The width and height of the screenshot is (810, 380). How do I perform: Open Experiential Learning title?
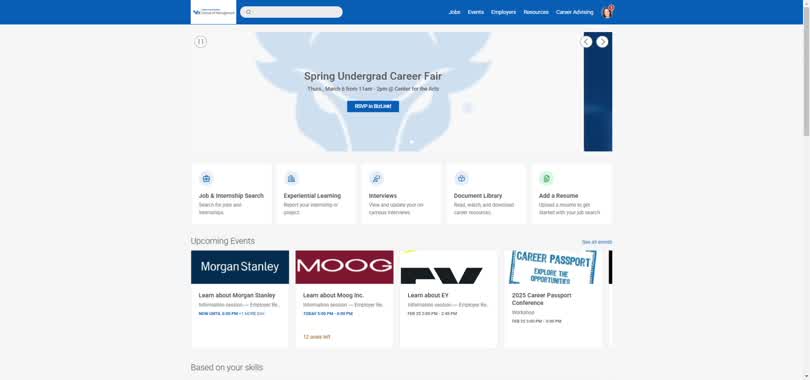point(312,196)
